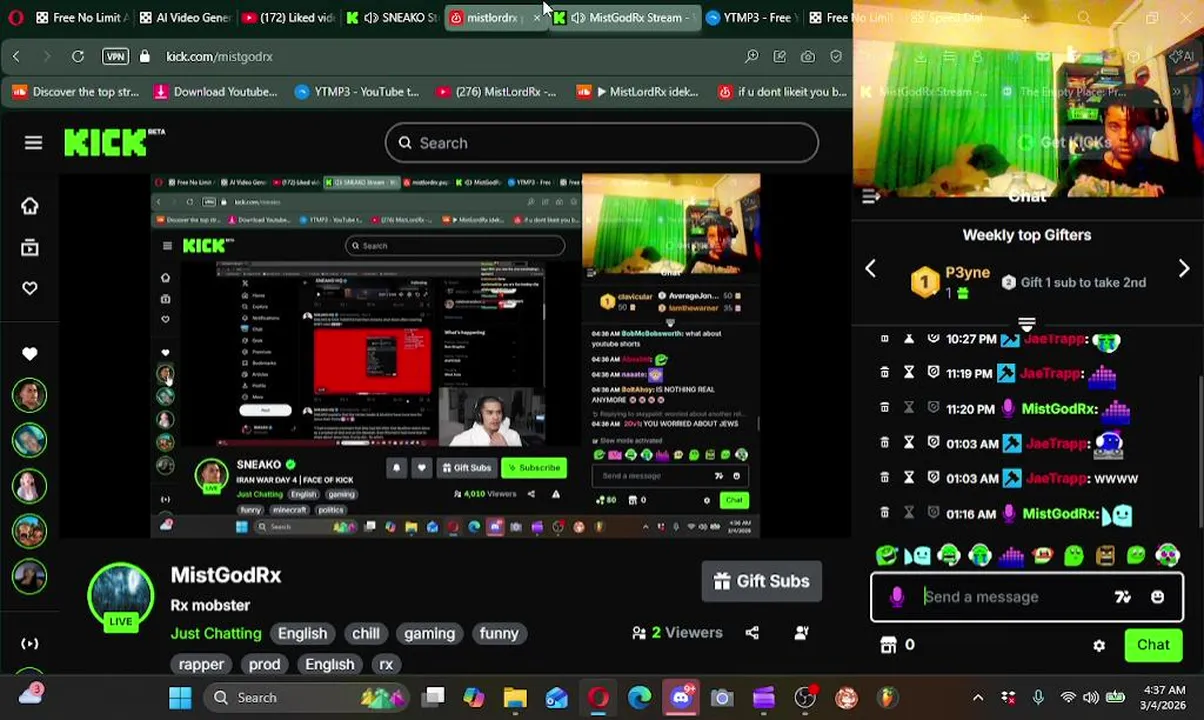Go back in browser

(16, 57)
